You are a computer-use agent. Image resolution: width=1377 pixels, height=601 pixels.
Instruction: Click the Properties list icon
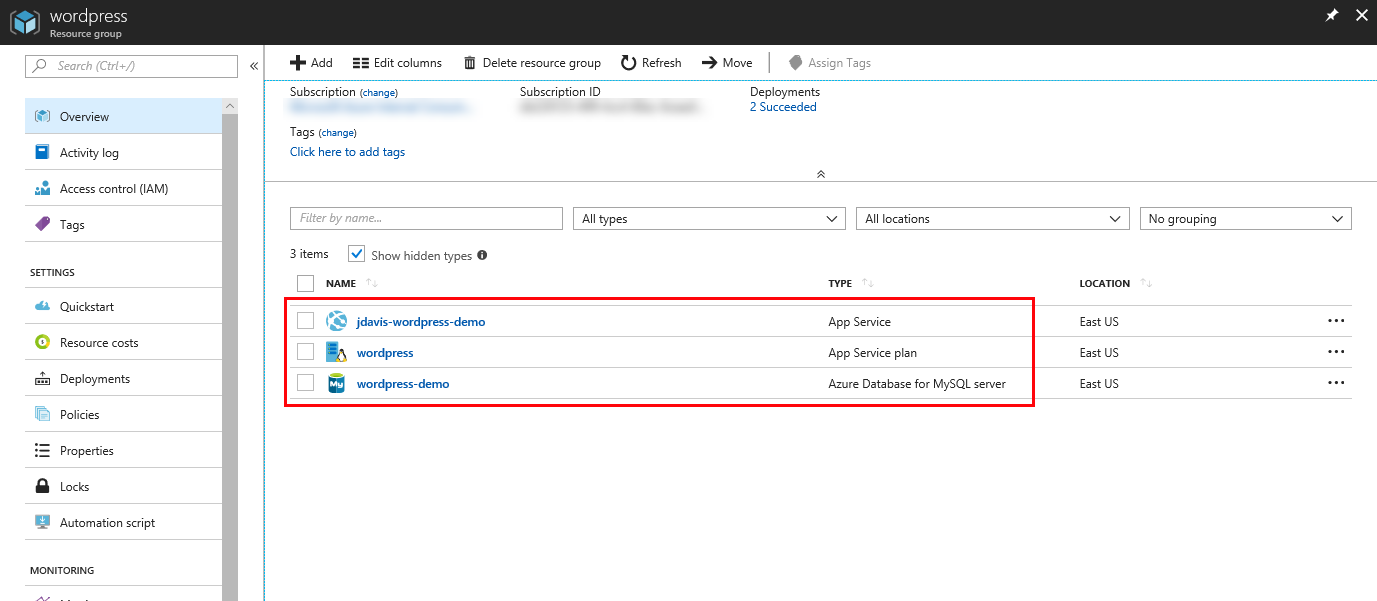pyautogui.click(x=42, y=450)
